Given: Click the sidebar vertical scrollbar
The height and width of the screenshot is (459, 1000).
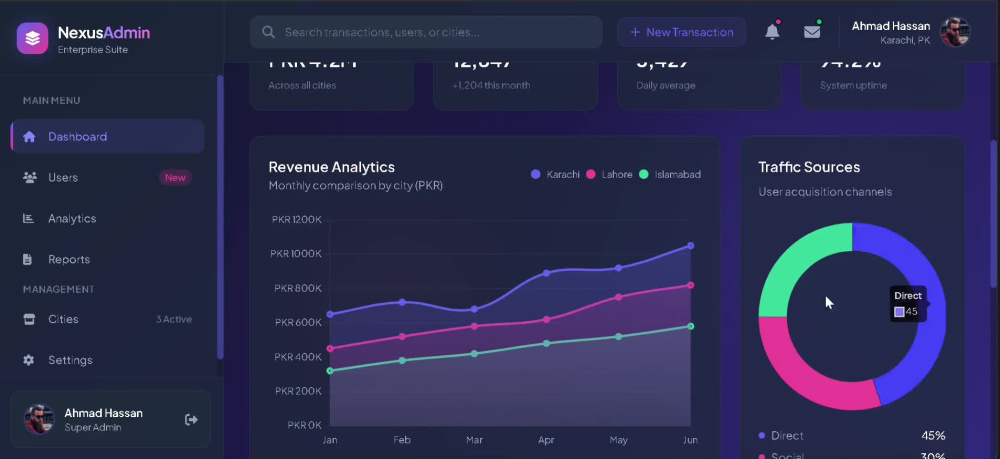Looking at the screenshot, I should (x=220, y=217).
